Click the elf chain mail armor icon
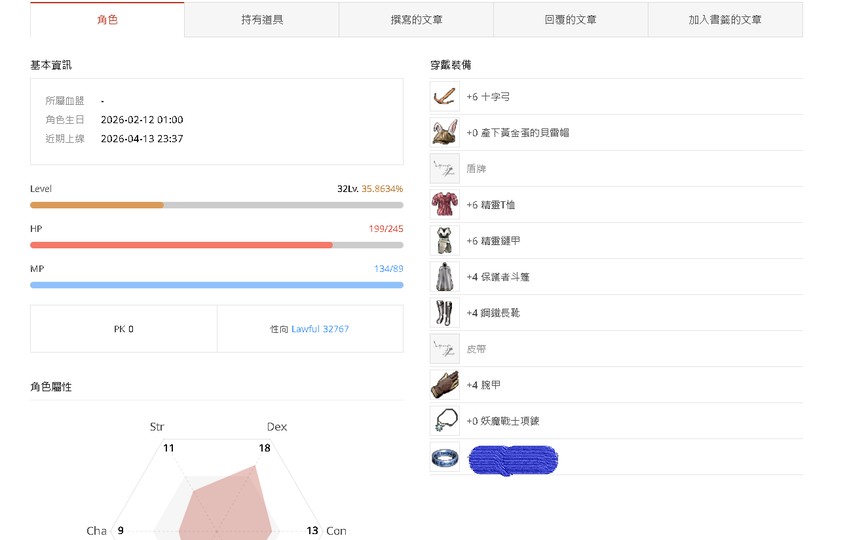Screen dimensions: 845x540 coord(445,241)
